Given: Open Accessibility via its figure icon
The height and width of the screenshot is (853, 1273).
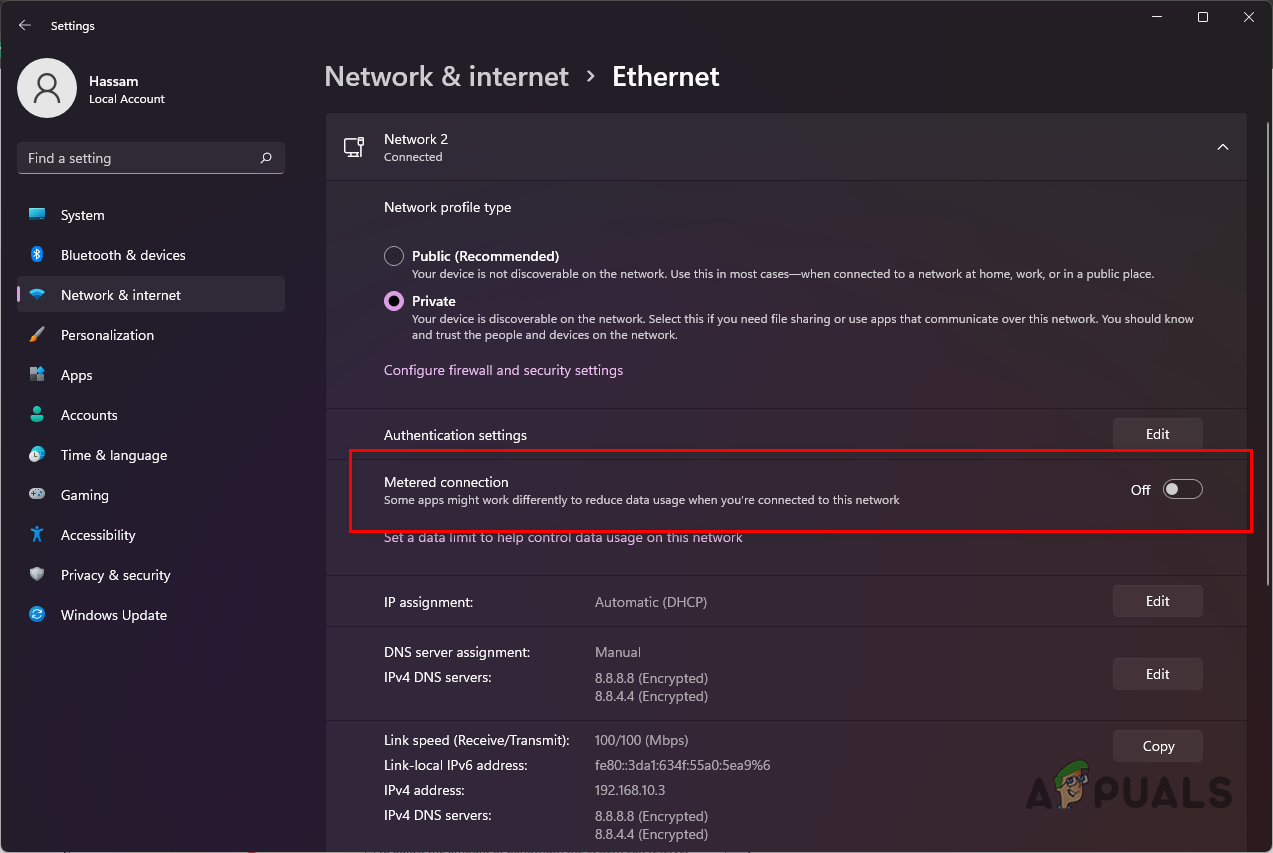Looking at the screenshot, I should click(x=37, y=535).
